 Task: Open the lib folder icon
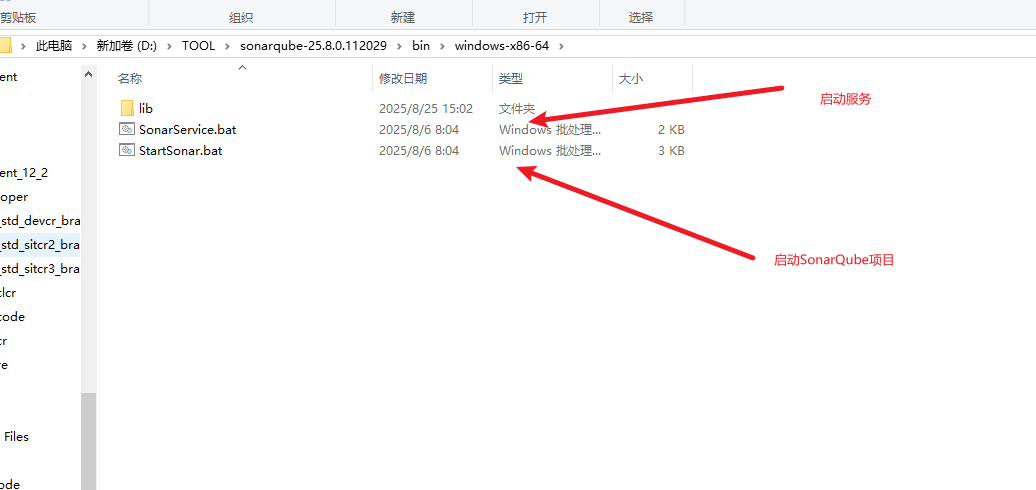(x=127, y=108)
